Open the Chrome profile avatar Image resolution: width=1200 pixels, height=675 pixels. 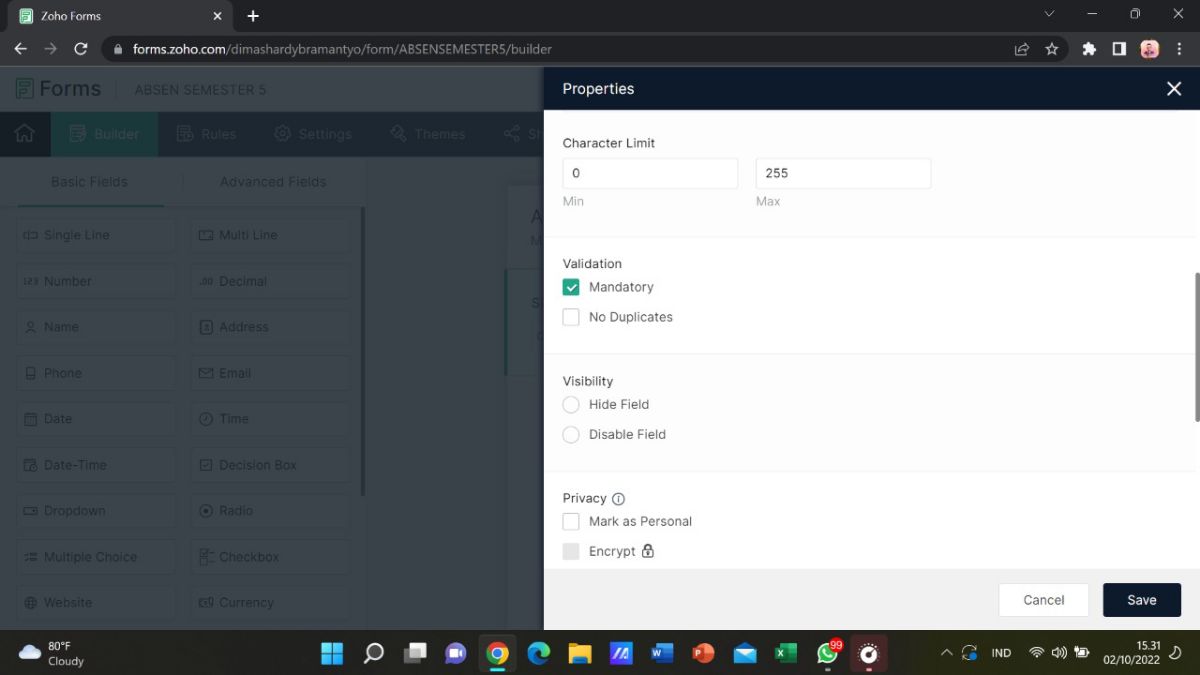(1149, 48)
